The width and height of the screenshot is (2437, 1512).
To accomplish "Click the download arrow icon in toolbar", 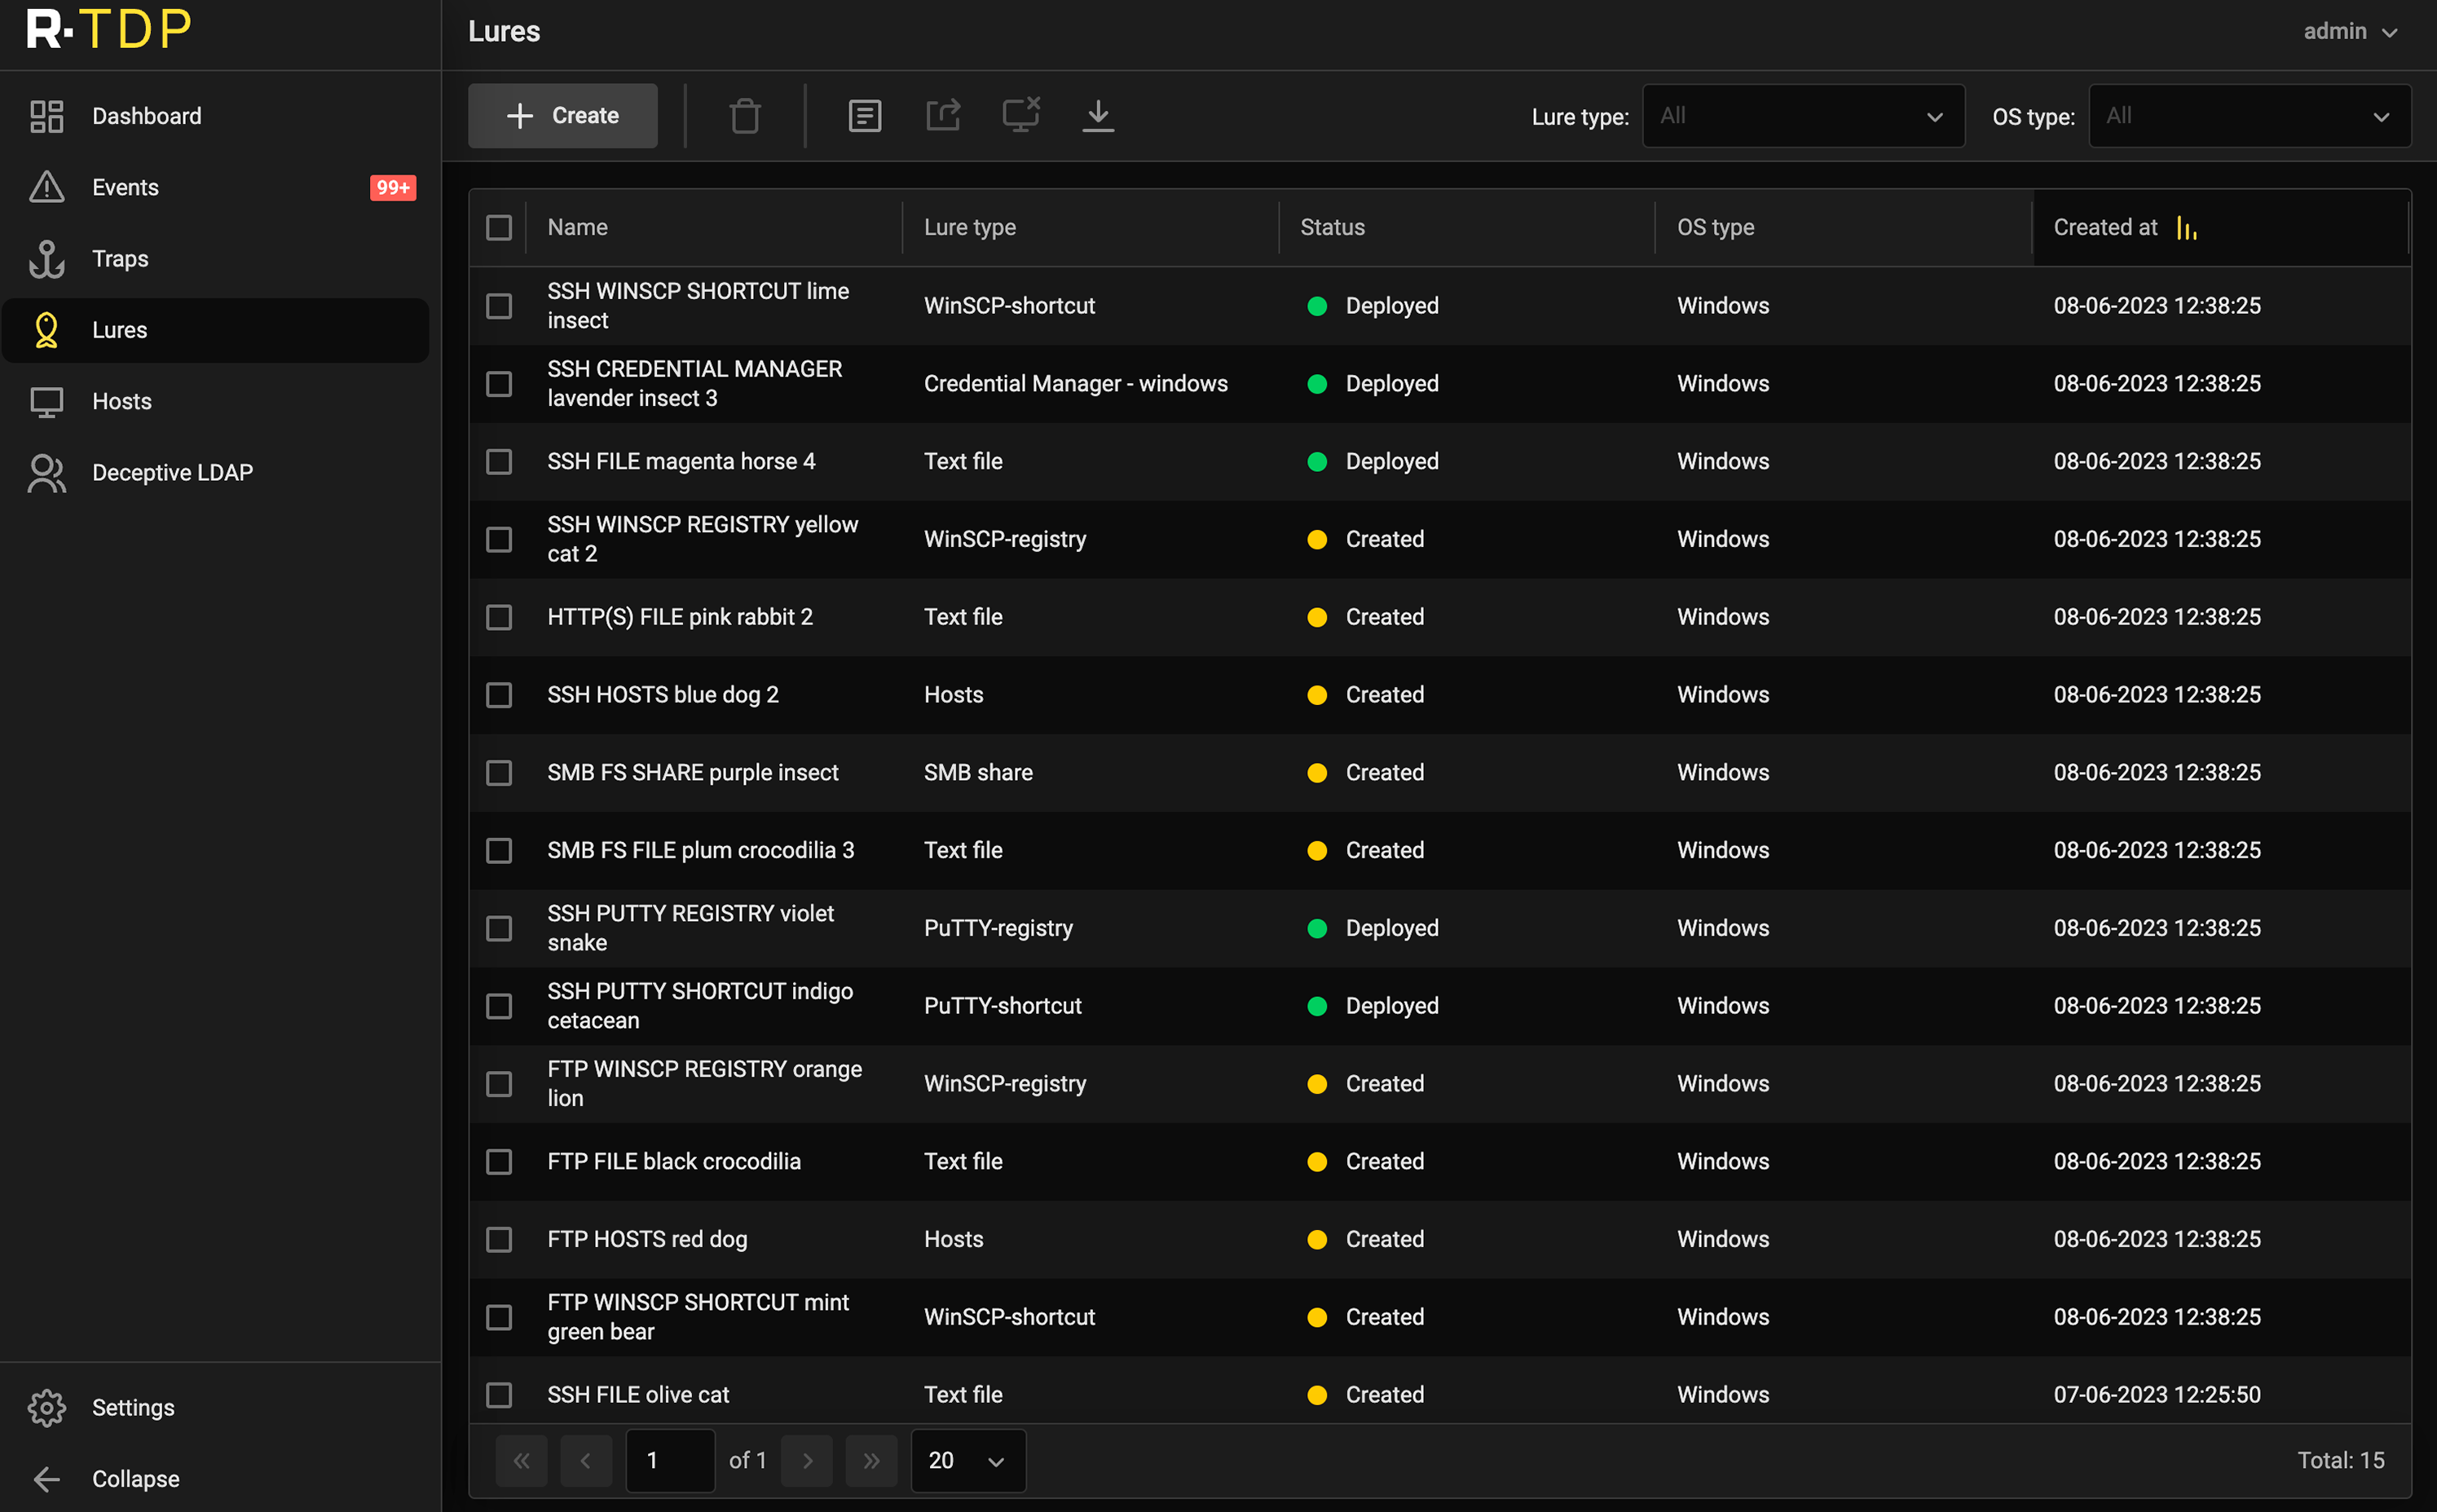I will (1097, 116).
